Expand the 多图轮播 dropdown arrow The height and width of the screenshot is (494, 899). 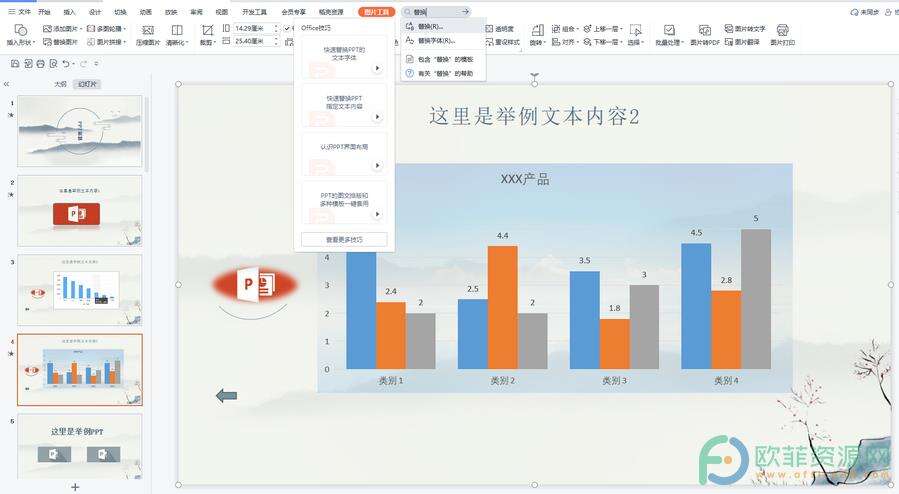pos(125,29)
